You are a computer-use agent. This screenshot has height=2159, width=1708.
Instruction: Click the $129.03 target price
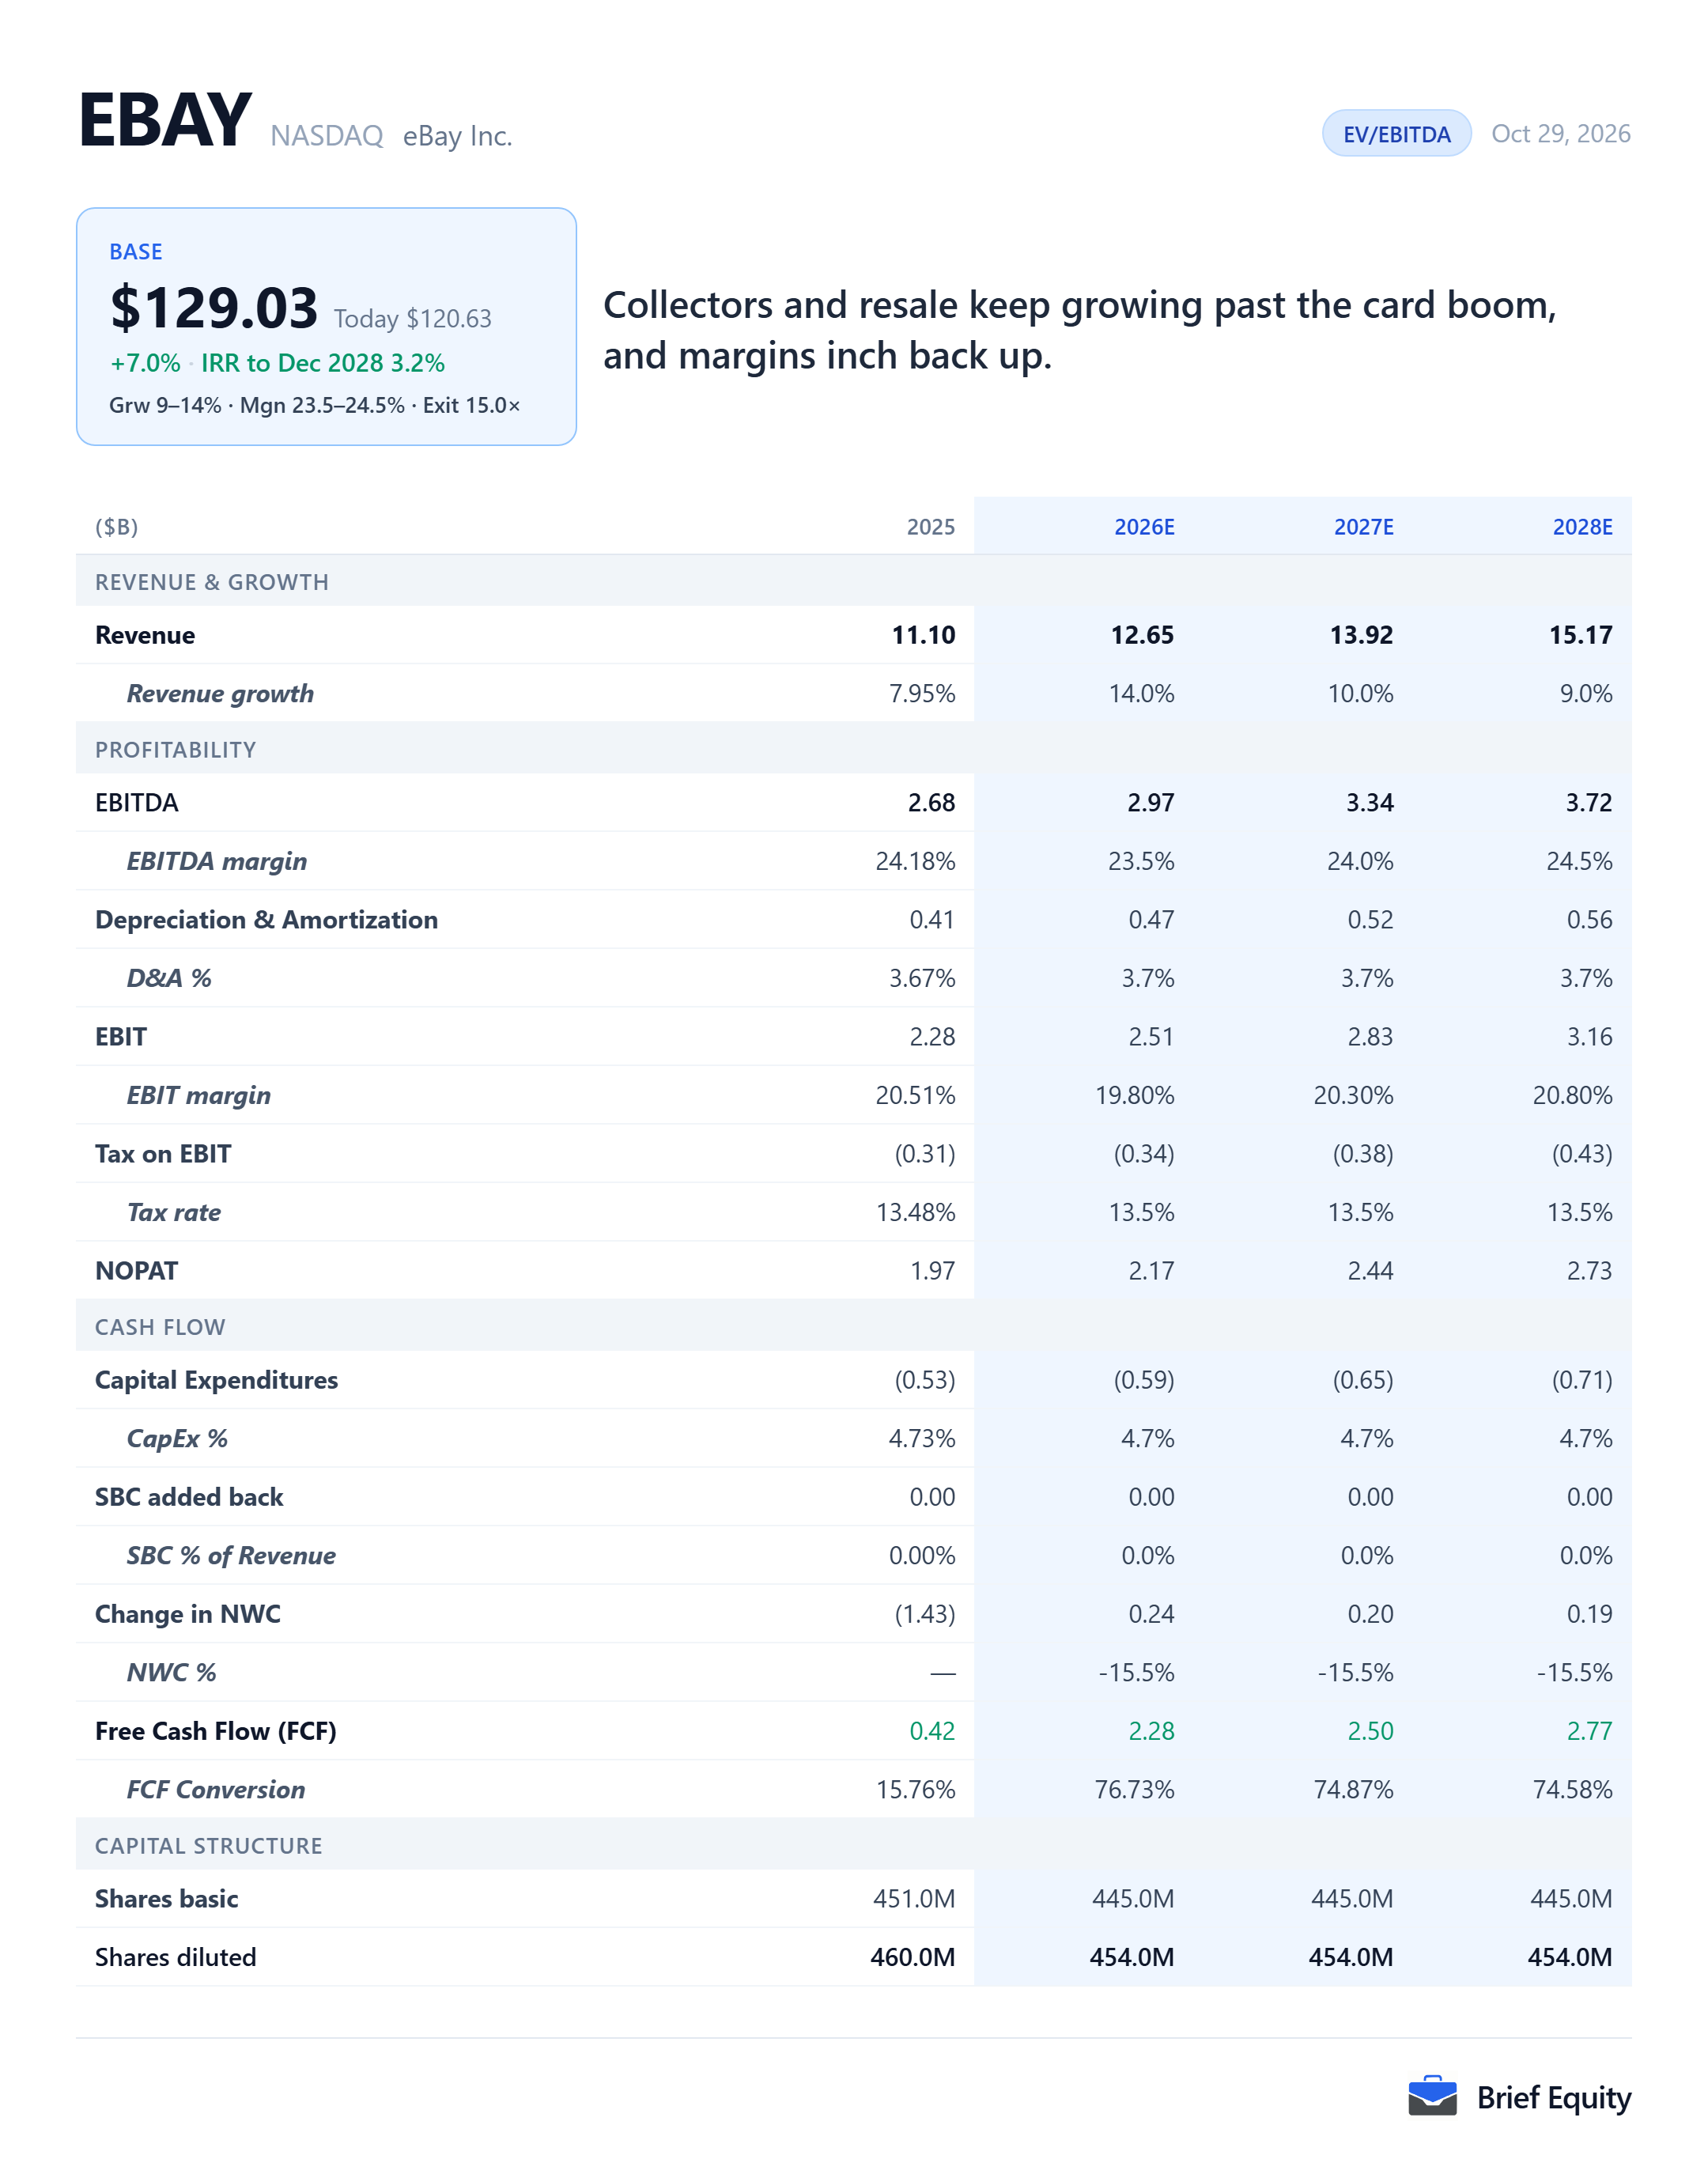[x=214, y=308]
